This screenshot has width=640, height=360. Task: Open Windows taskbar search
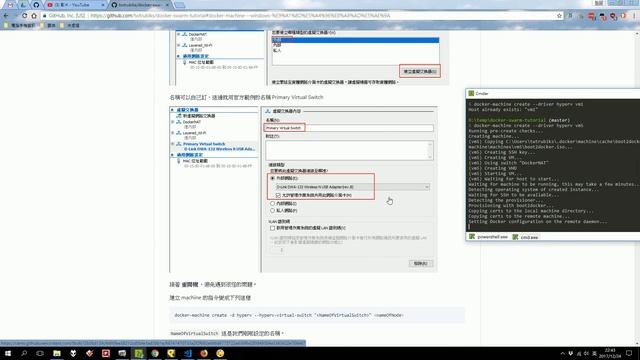coord(24,353)
